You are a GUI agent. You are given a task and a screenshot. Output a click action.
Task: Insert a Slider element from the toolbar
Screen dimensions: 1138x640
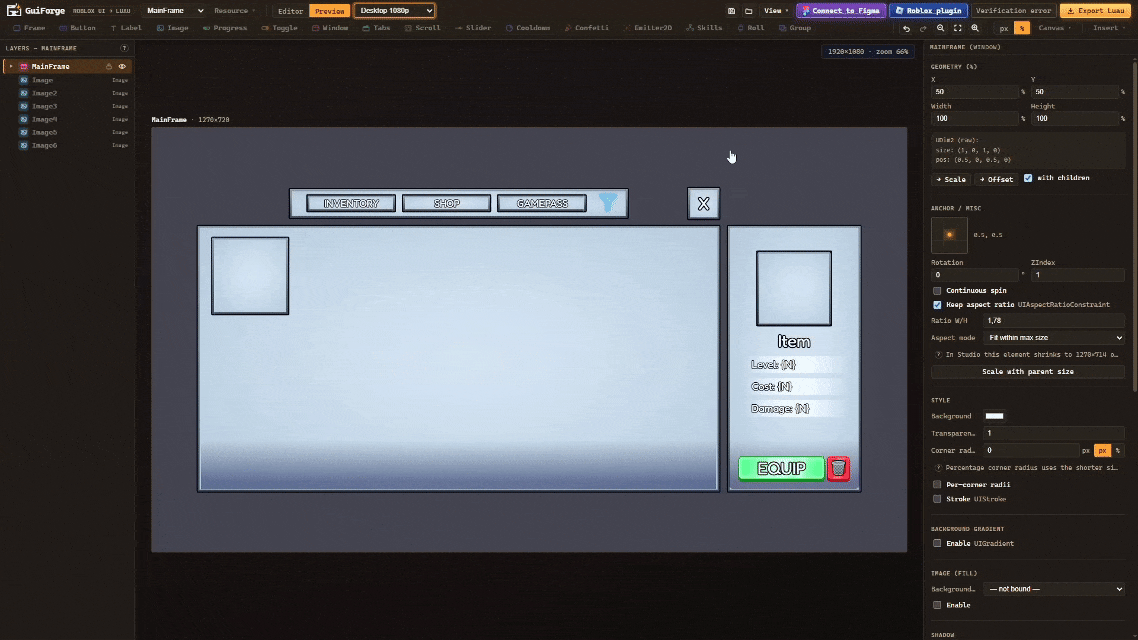tap(473, 28)
